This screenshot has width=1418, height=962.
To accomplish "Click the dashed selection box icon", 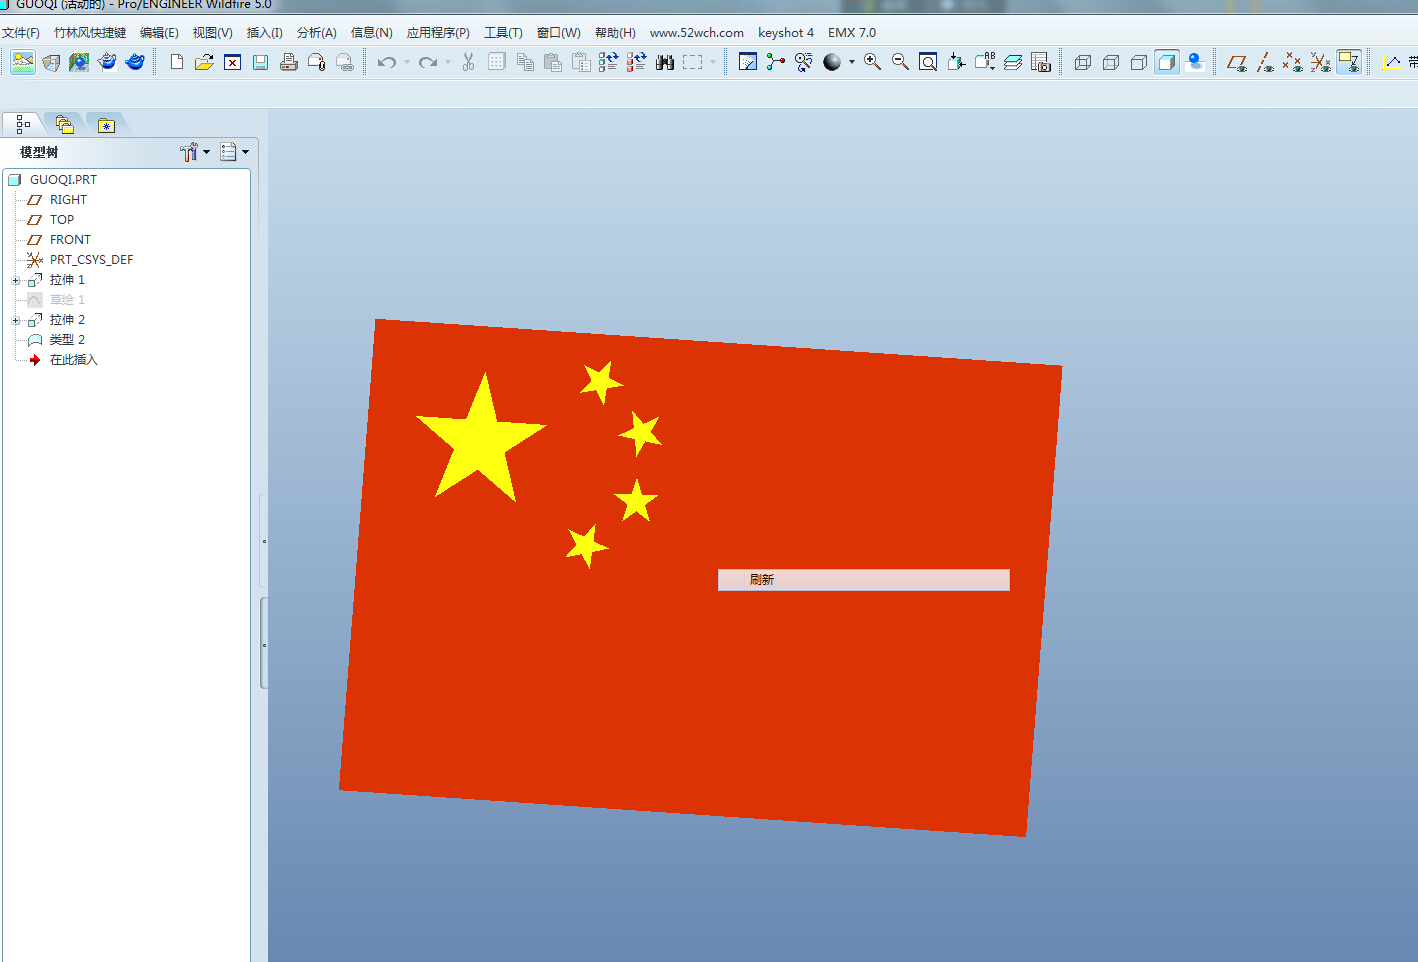I will (x=692, y=62).
